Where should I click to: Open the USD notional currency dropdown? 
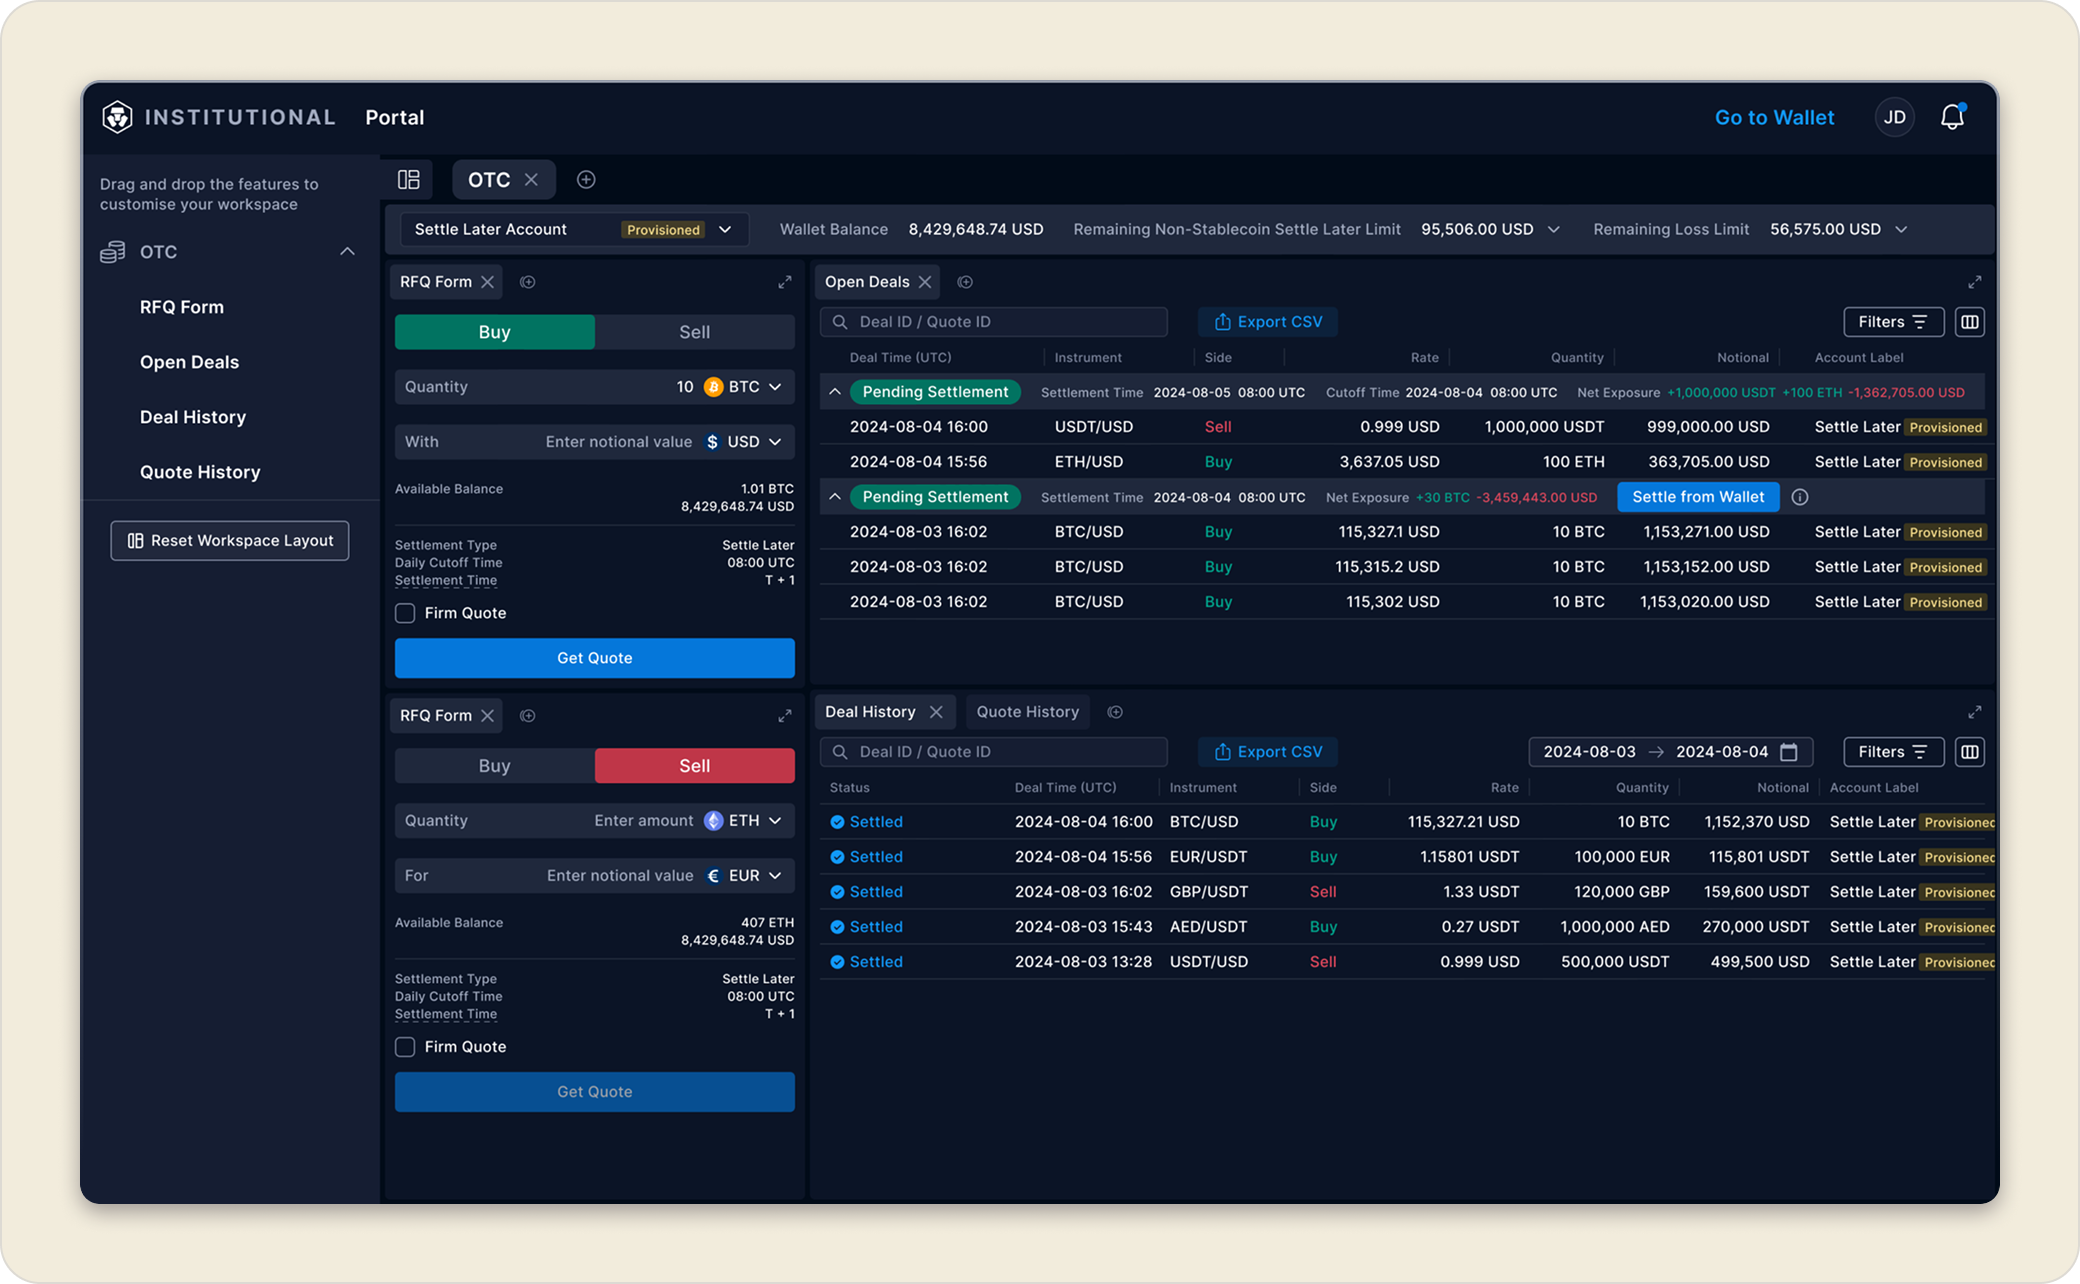[x=743, y=442]
